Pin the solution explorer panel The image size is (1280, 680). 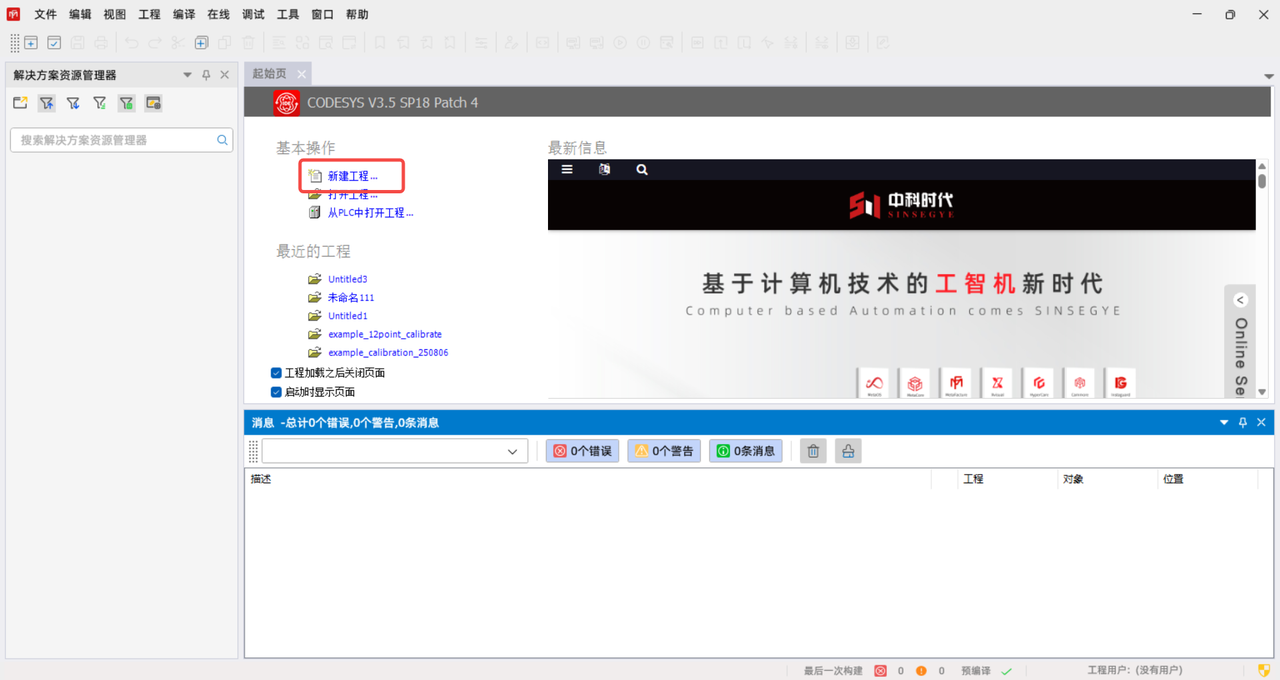pos(206,75)
